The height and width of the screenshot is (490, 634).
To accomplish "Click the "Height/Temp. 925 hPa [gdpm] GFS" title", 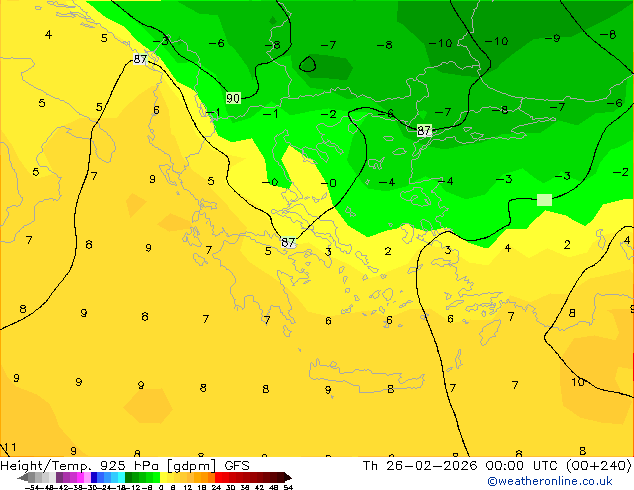I will coord(125,466).
